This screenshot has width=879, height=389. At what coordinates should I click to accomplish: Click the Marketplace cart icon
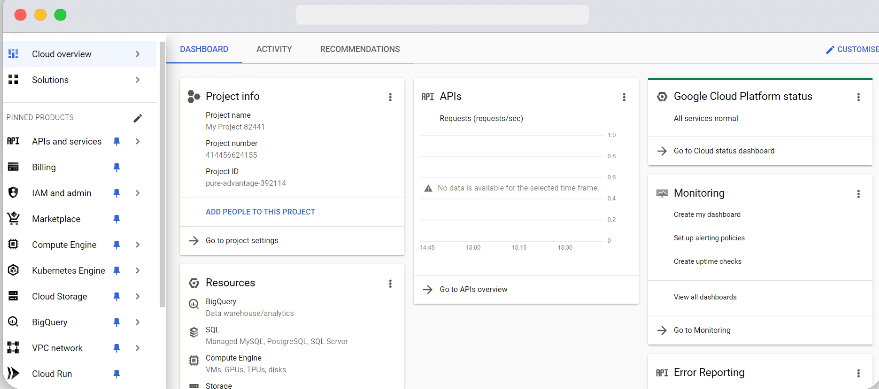point(13,219)
